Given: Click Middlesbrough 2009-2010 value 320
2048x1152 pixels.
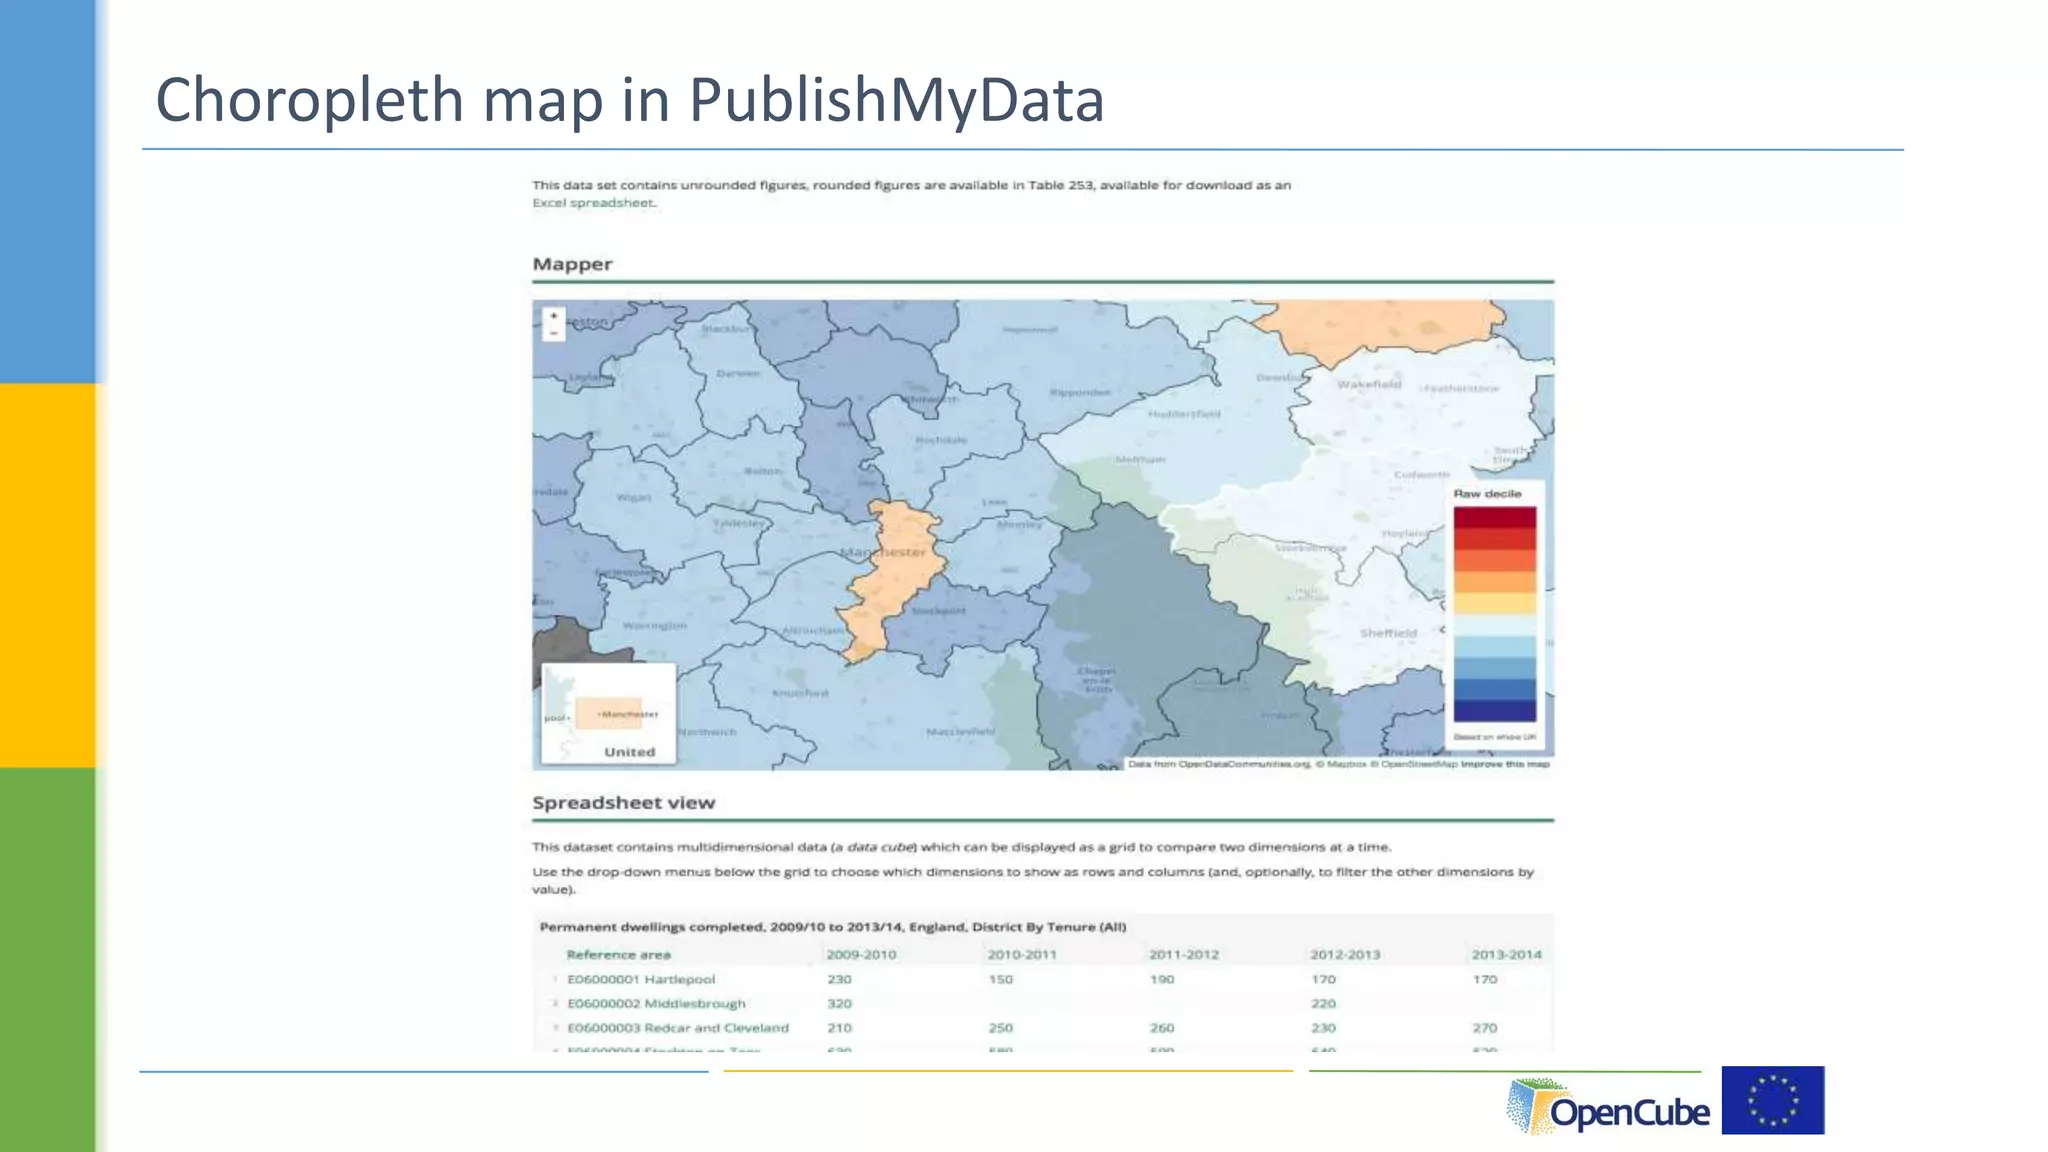Looking at the screenshot, I should (x=839, y=1004).
